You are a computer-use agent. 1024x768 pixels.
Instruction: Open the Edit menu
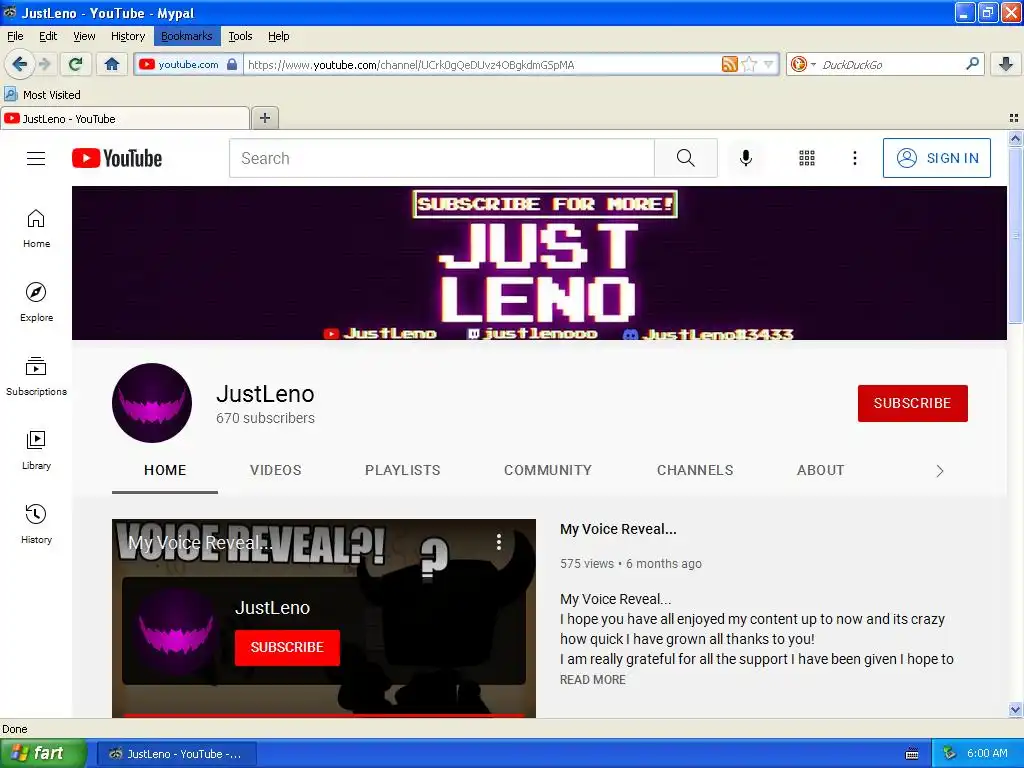tap(48, 36)
